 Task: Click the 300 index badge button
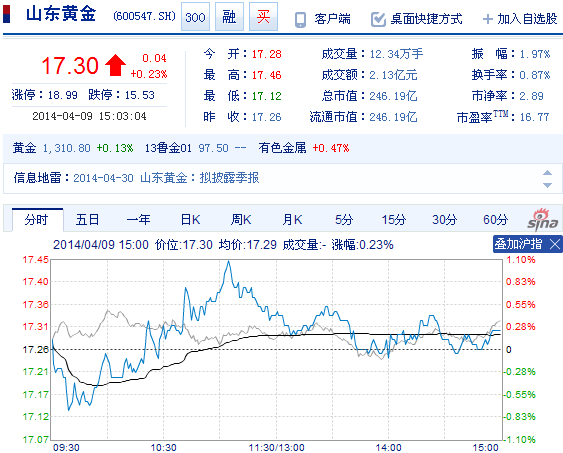[x=195, y=17]
